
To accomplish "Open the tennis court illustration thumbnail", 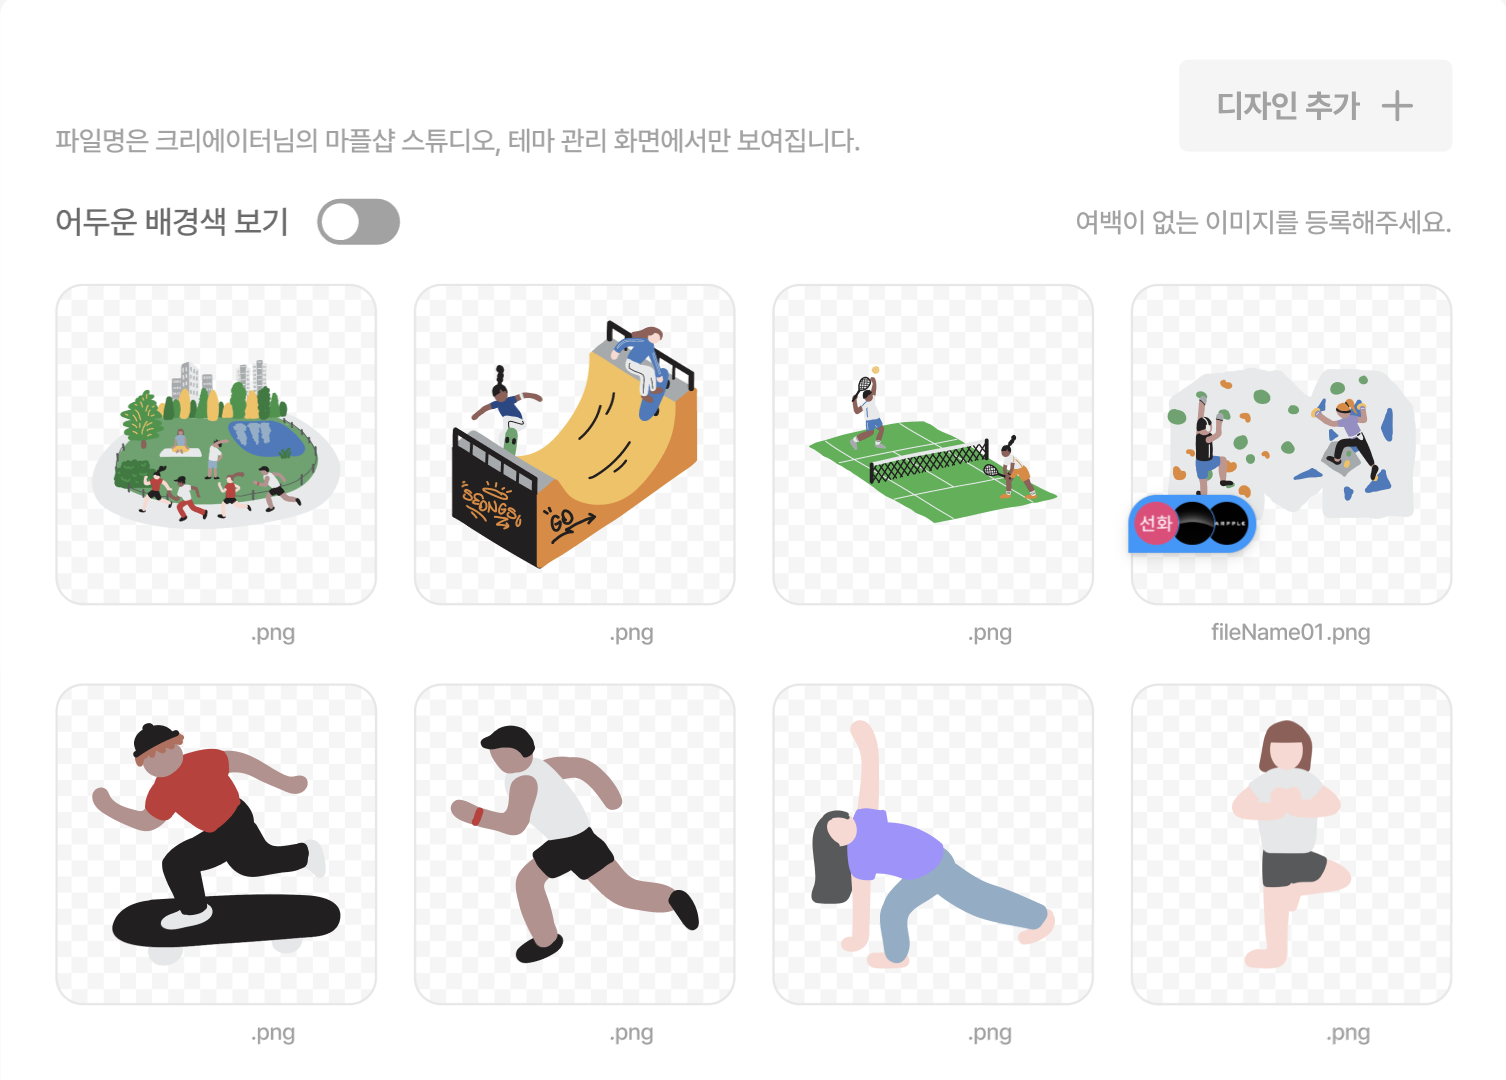I will click(x=933, y=445).
